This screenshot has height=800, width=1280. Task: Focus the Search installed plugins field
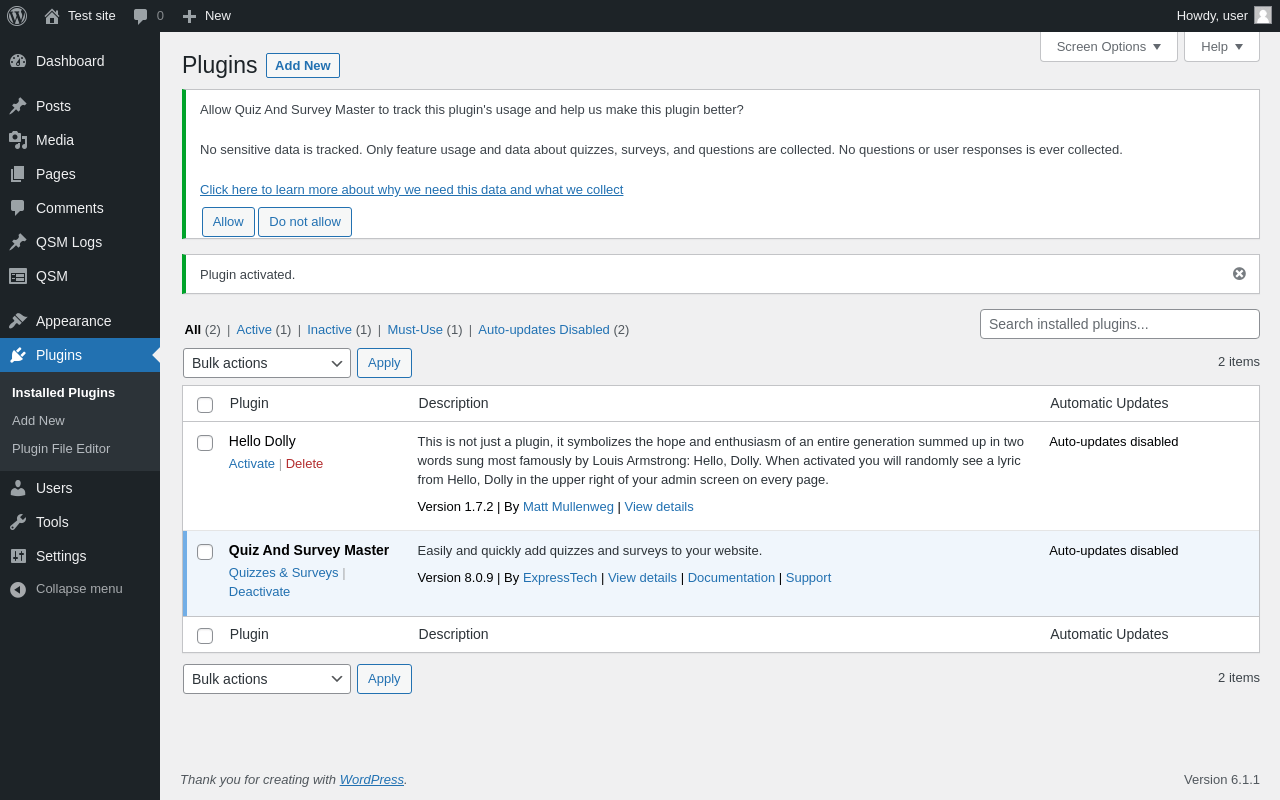tap(1119, 324)
